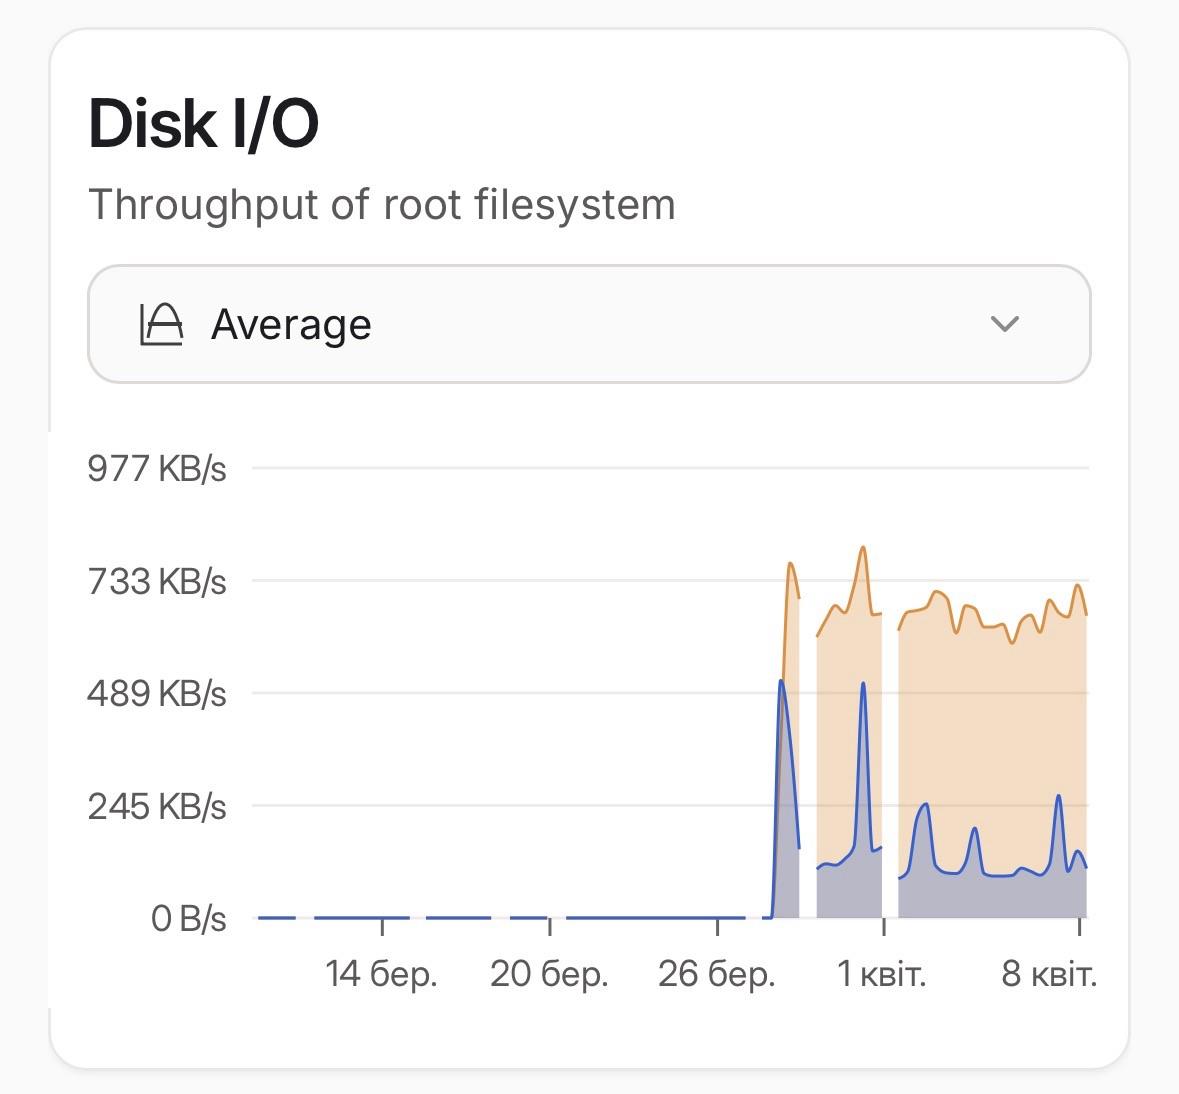Screen dimensions: 1179x1094
Task: Select the 14 бер. date tick
Action: 382,973
